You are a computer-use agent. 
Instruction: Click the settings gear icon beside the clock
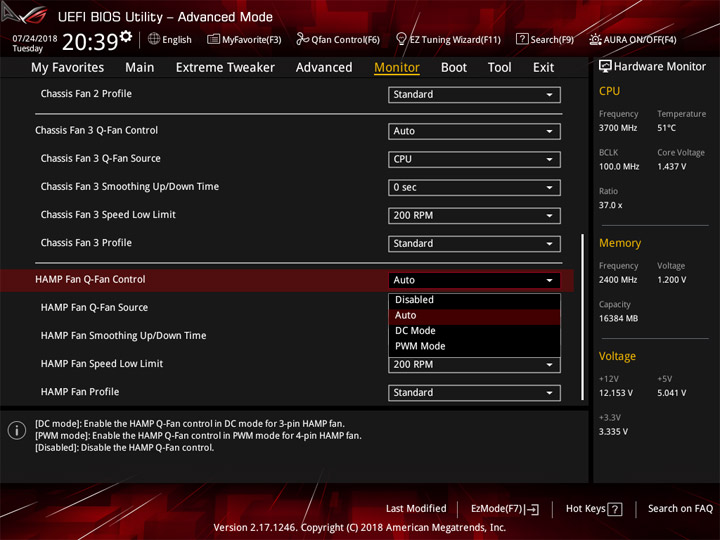click(126, 36)
